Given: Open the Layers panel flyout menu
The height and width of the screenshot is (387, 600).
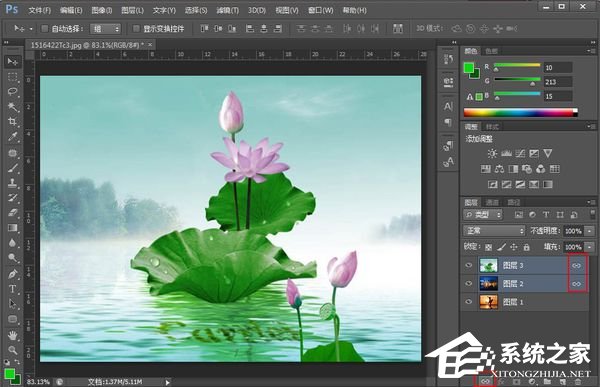Looking at the screenshot, I should click(x=591, y=202).
